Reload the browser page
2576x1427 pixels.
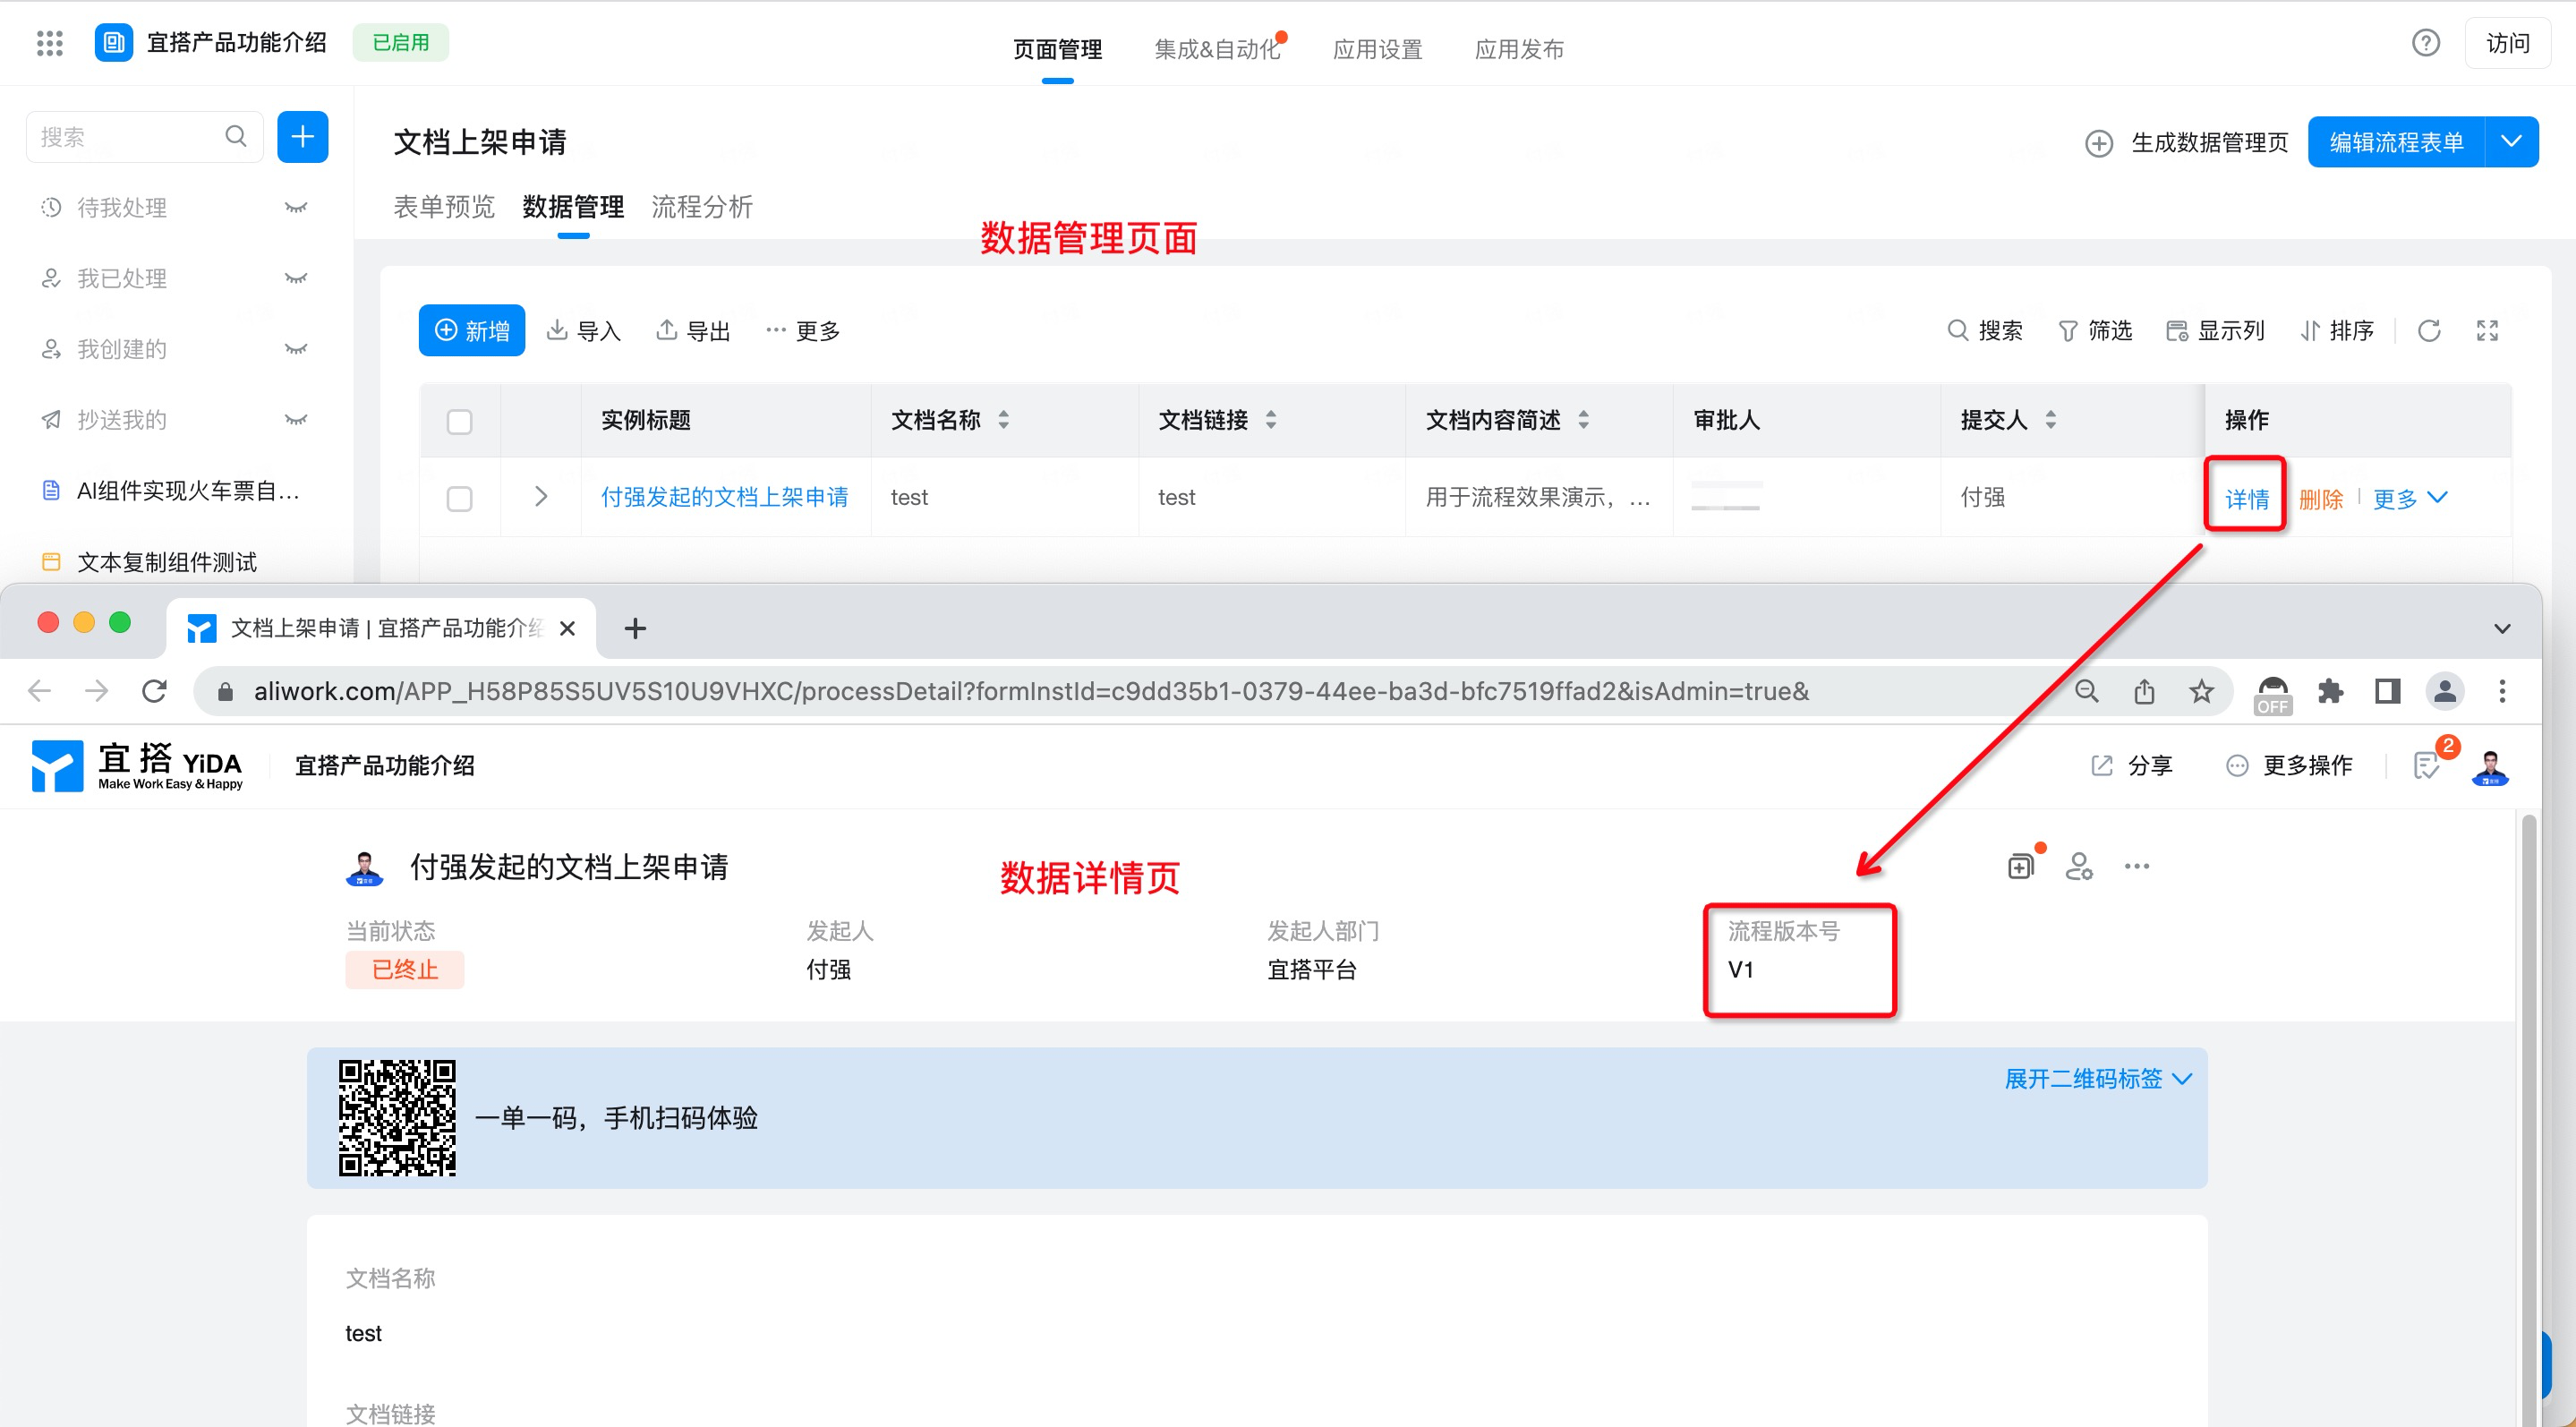[154, 691]
